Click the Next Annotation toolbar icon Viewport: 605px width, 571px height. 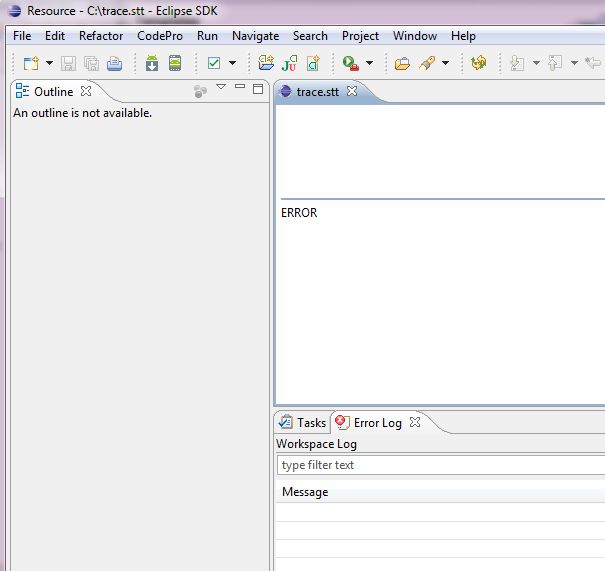517,63
